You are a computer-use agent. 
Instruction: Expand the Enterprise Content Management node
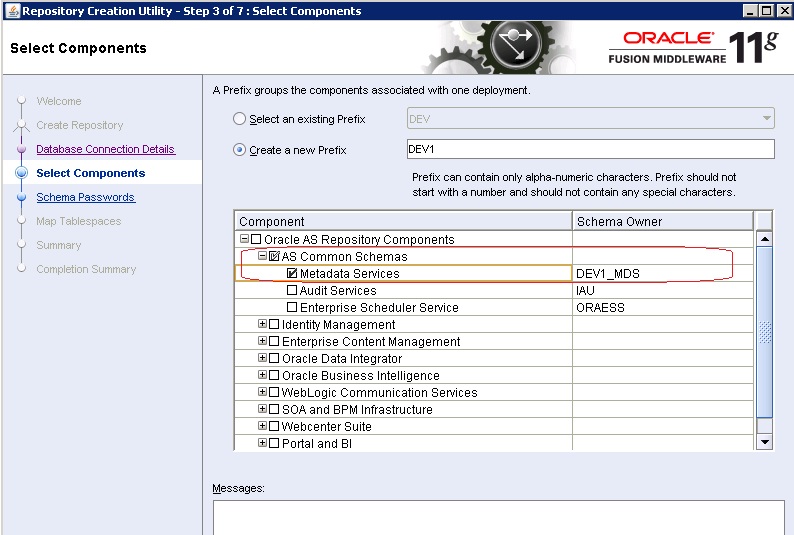click(262, 341)
